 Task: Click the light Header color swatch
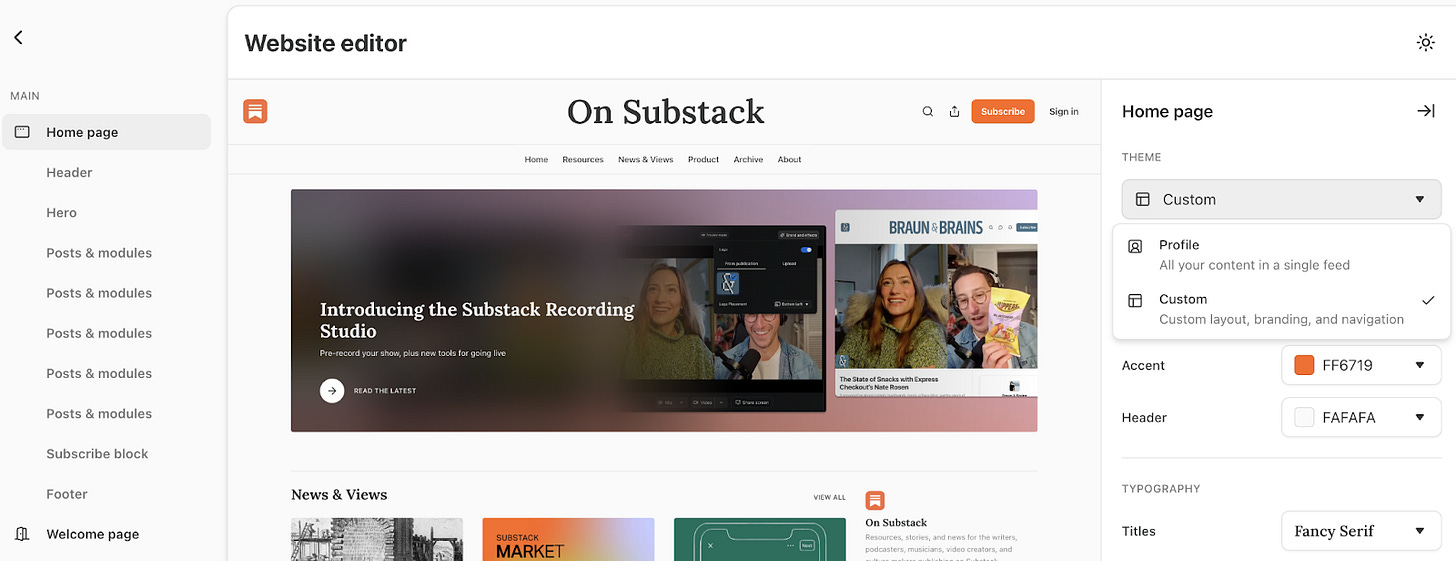click(1304, 417)
